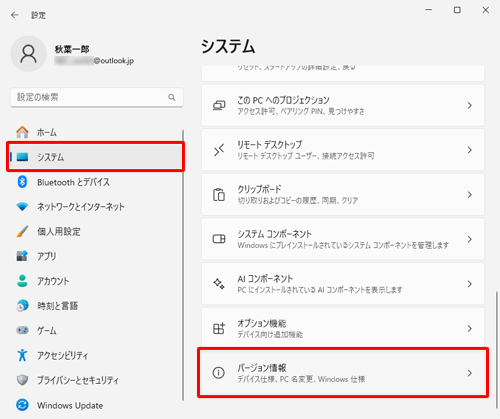Click the アプリ icon in sidebar
This screenshot has width=500, height=419.
tap(22, 256)
